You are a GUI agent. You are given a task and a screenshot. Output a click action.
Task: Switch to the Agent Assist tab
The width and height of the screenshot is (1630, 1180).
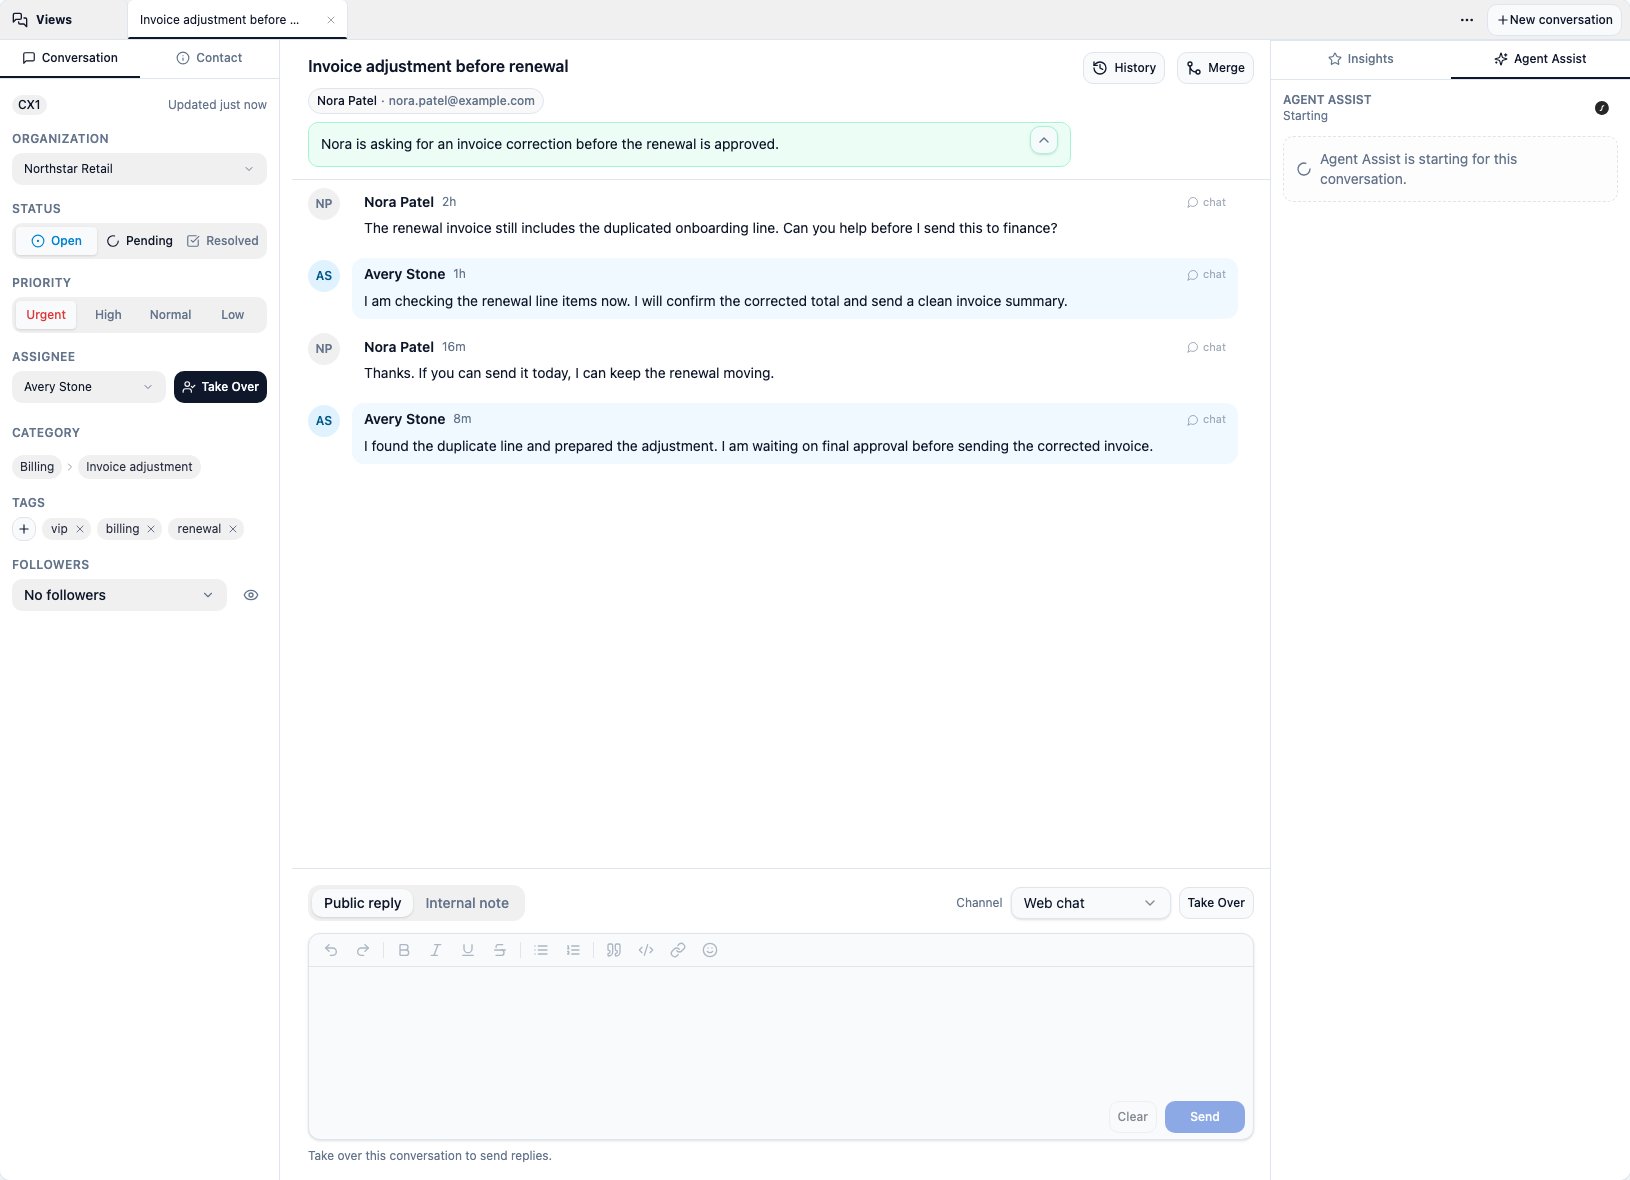[x=1540, y=59]
